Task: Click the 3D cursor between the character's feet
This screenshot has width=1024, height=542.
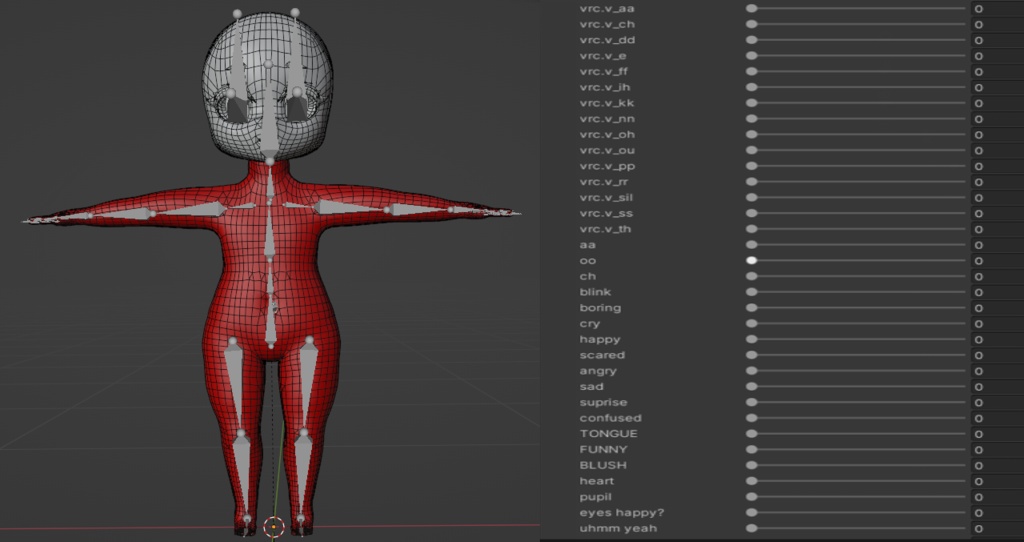Action: click(274, 526)
